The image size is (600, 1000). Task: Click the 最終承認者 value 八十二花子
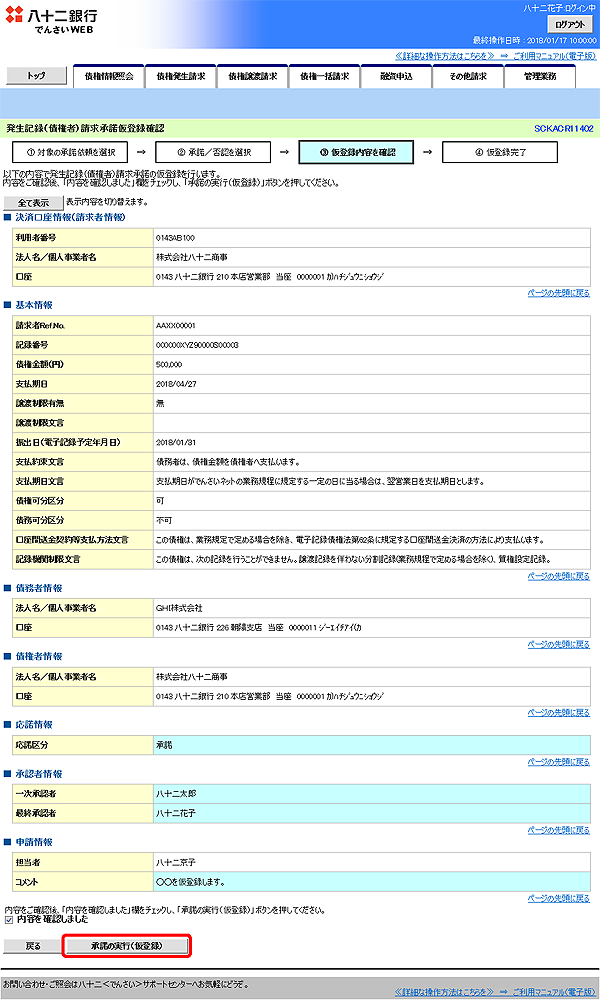[176, 813]
